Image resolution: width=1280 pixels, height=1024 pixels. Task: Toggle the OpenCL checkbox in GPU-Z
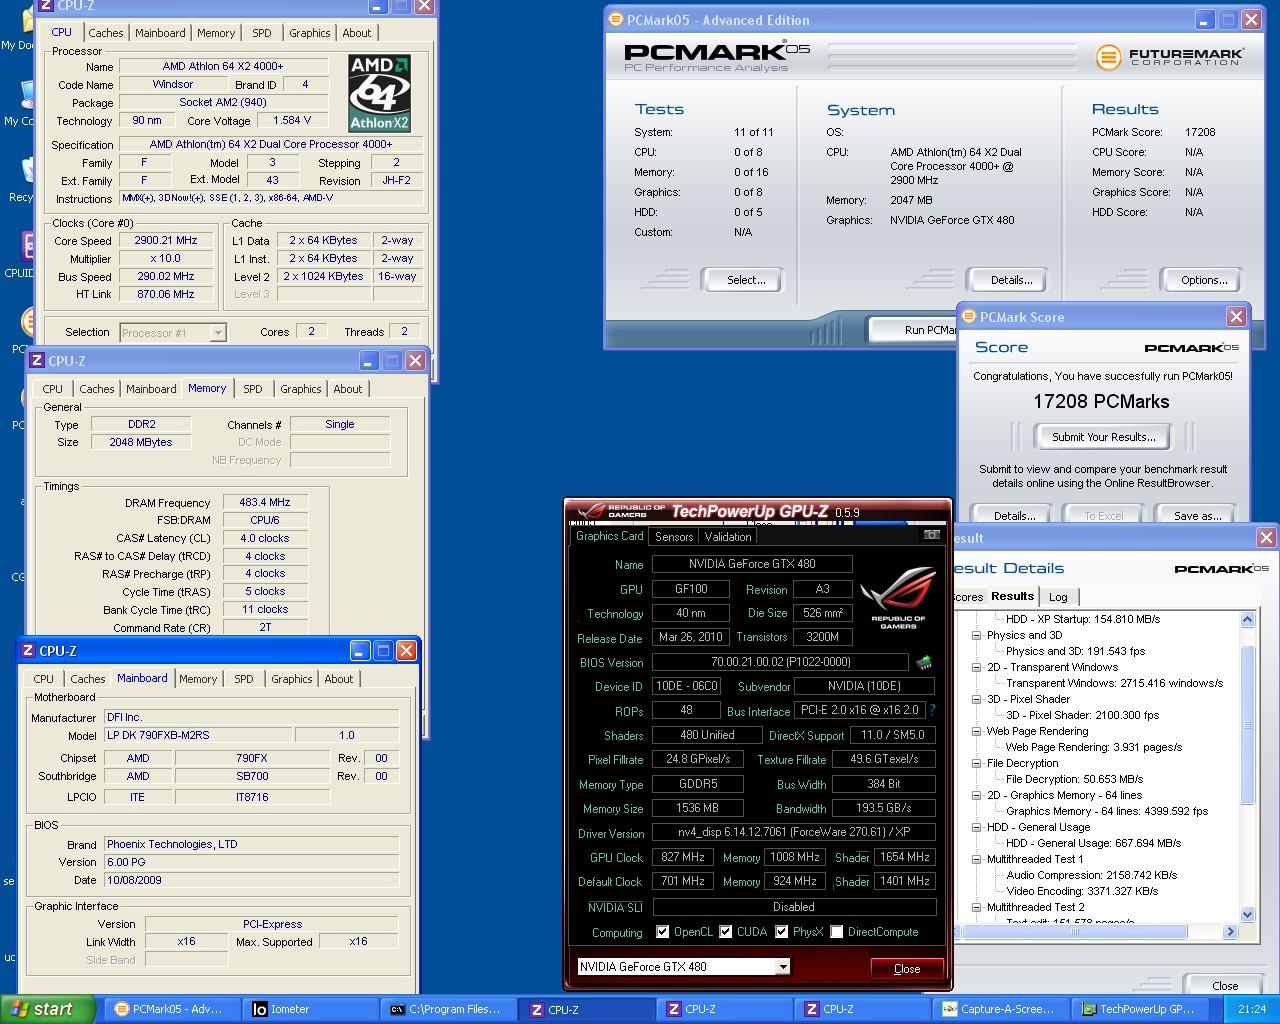click(x=662, y=932)
